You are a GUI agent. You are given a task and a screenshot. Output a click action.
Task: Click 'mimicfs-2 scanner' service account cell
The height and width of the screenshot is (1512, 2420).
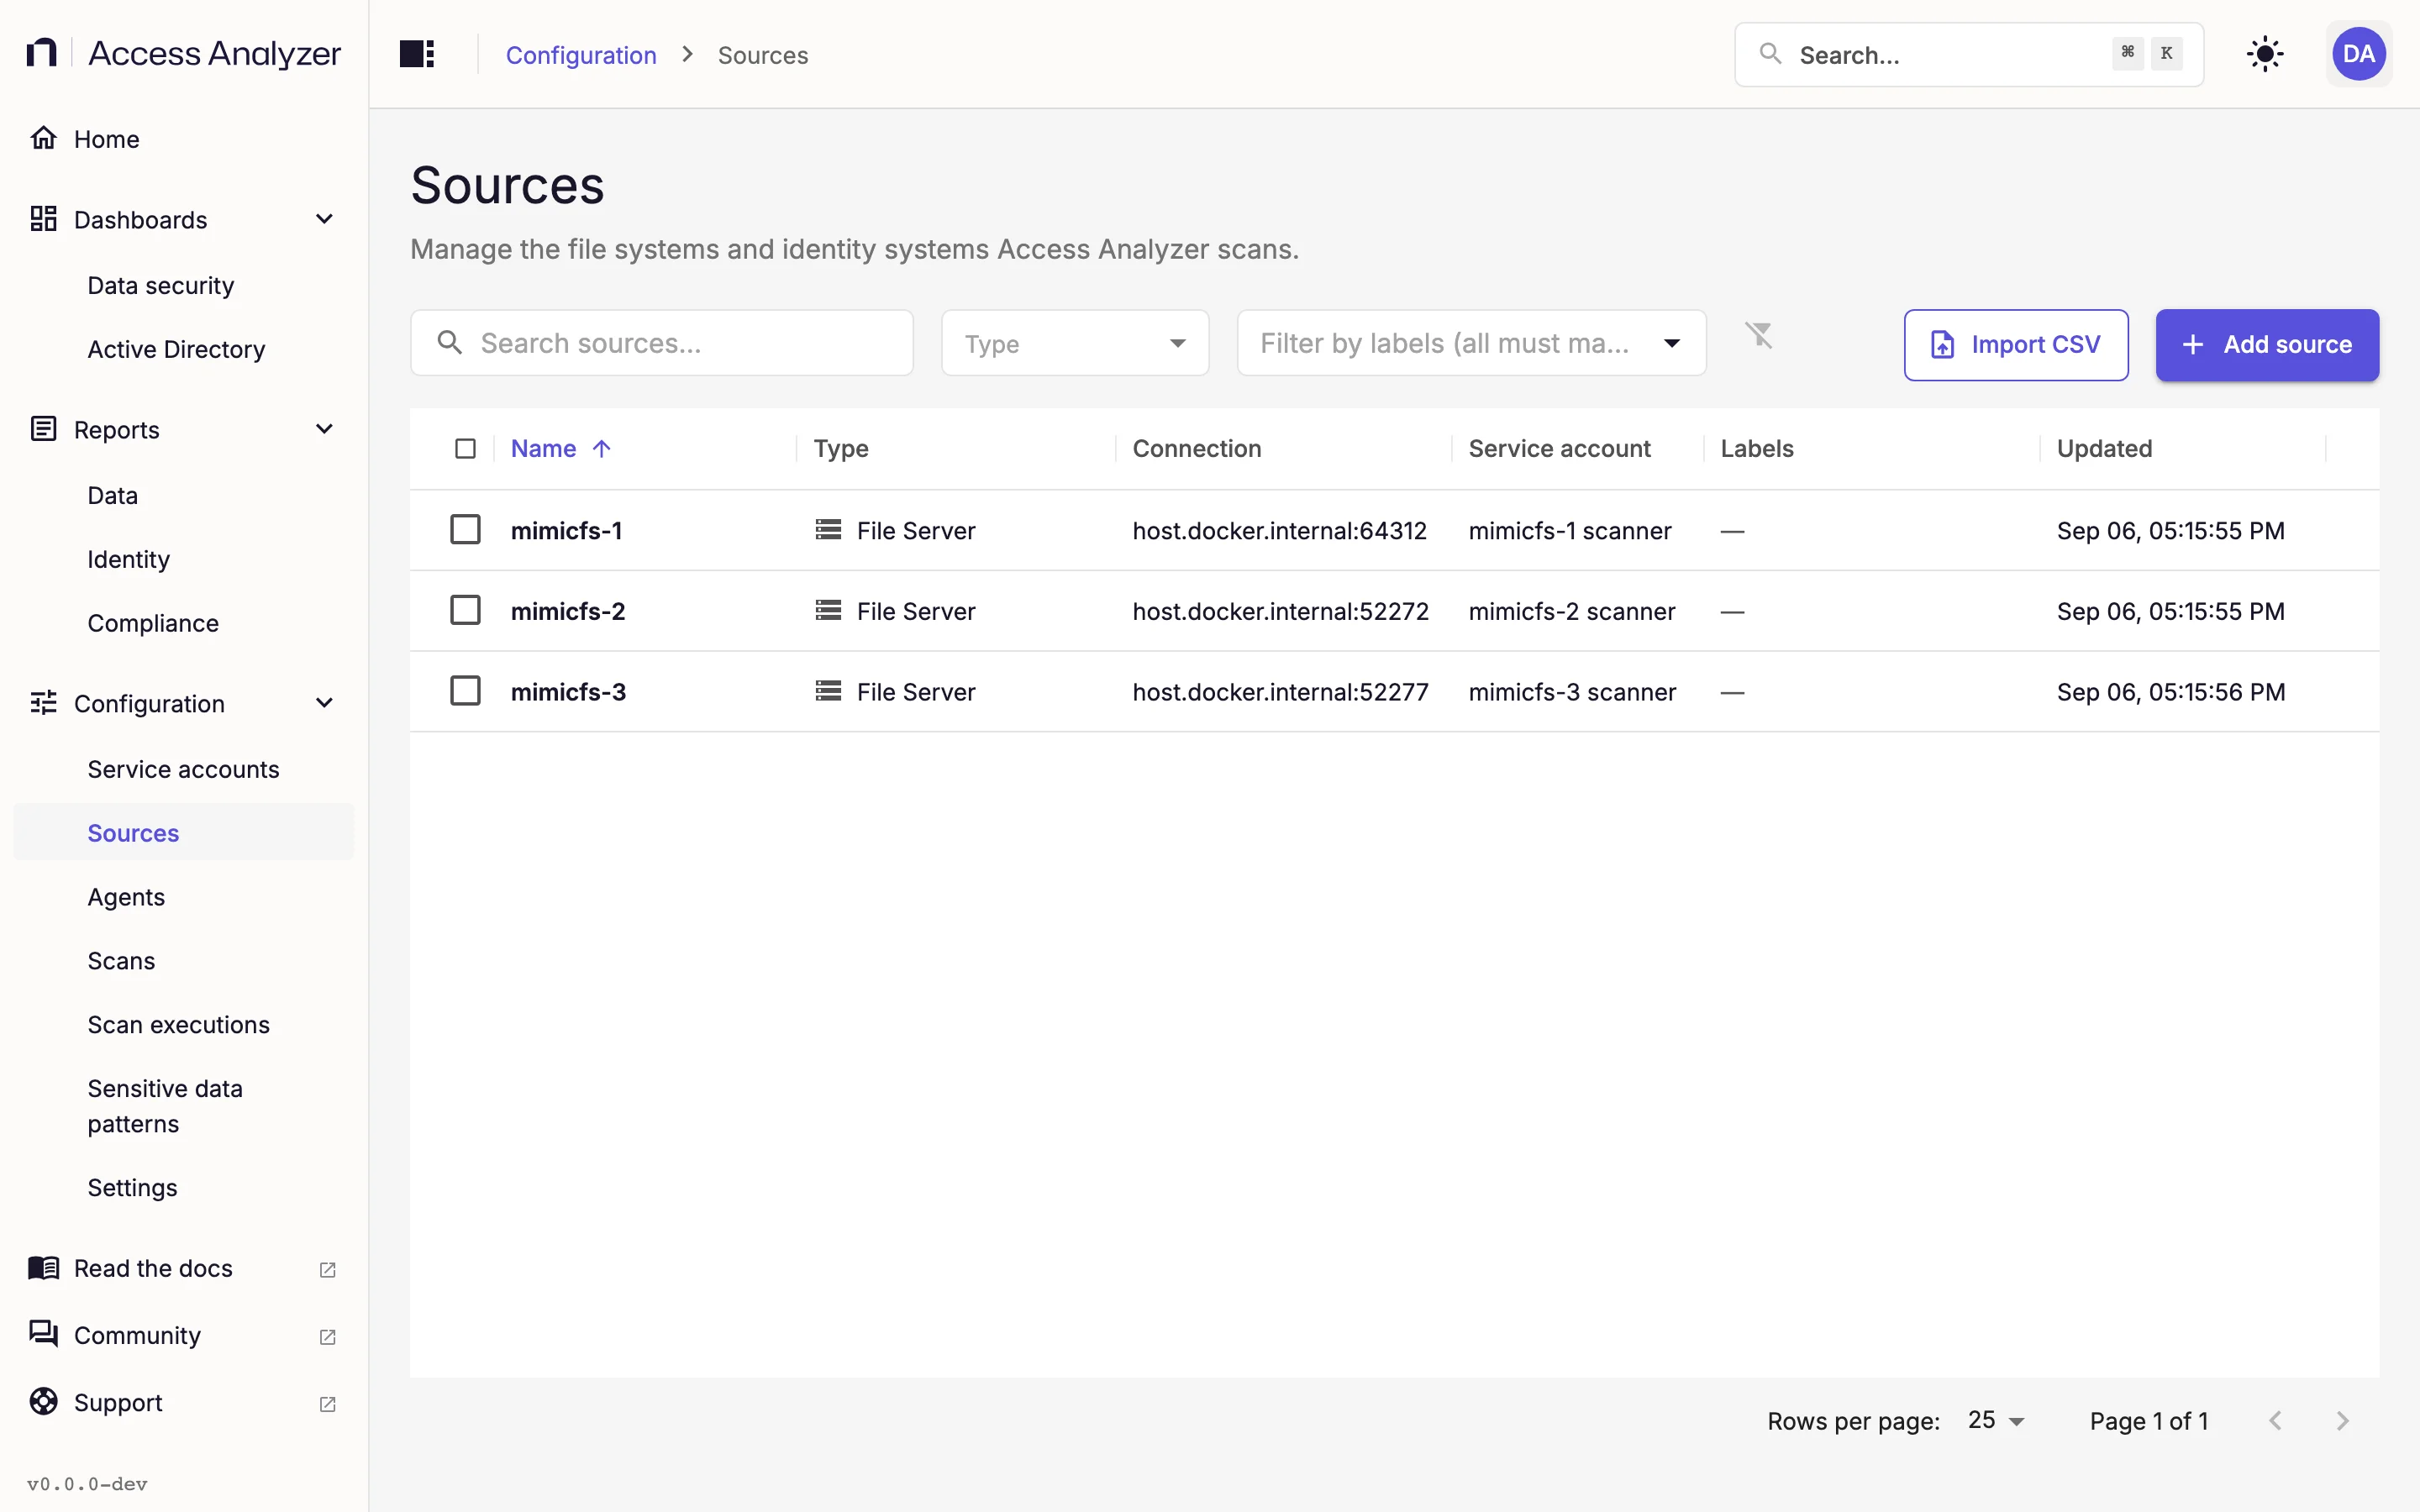(x=1572, y=611)
